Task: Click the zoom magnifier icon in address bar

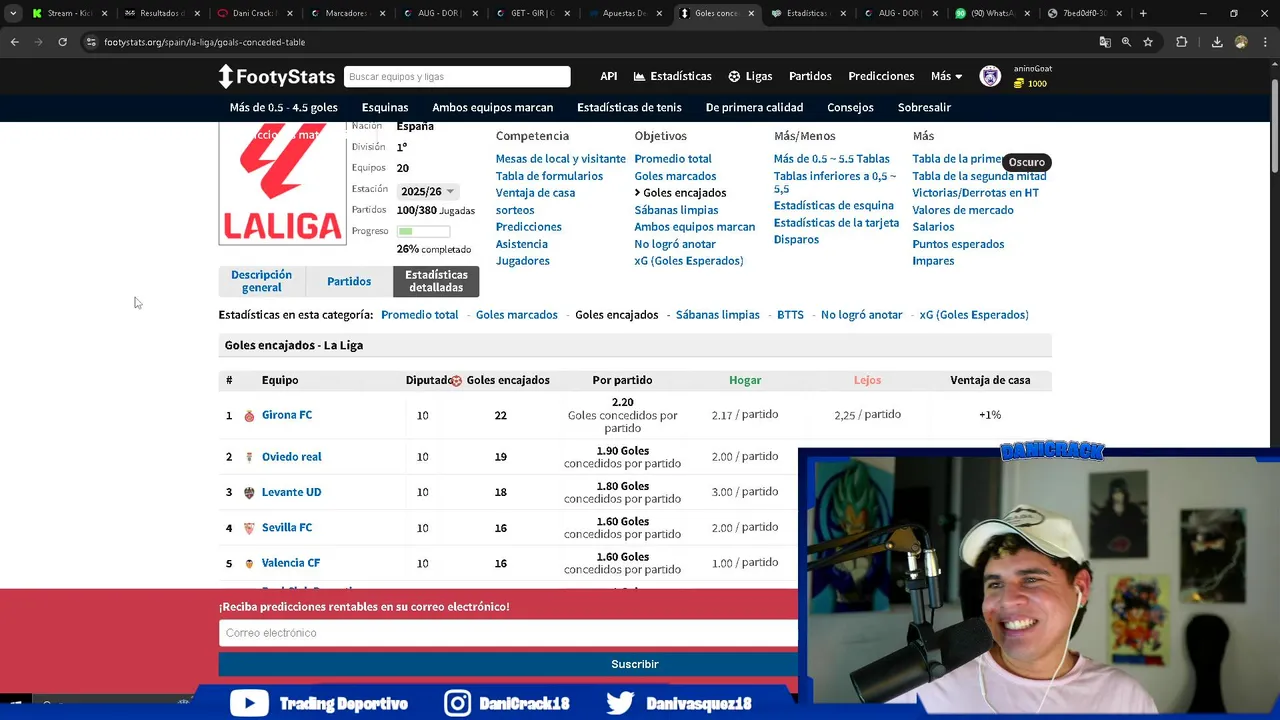Action: click(x=1126, y=42)
